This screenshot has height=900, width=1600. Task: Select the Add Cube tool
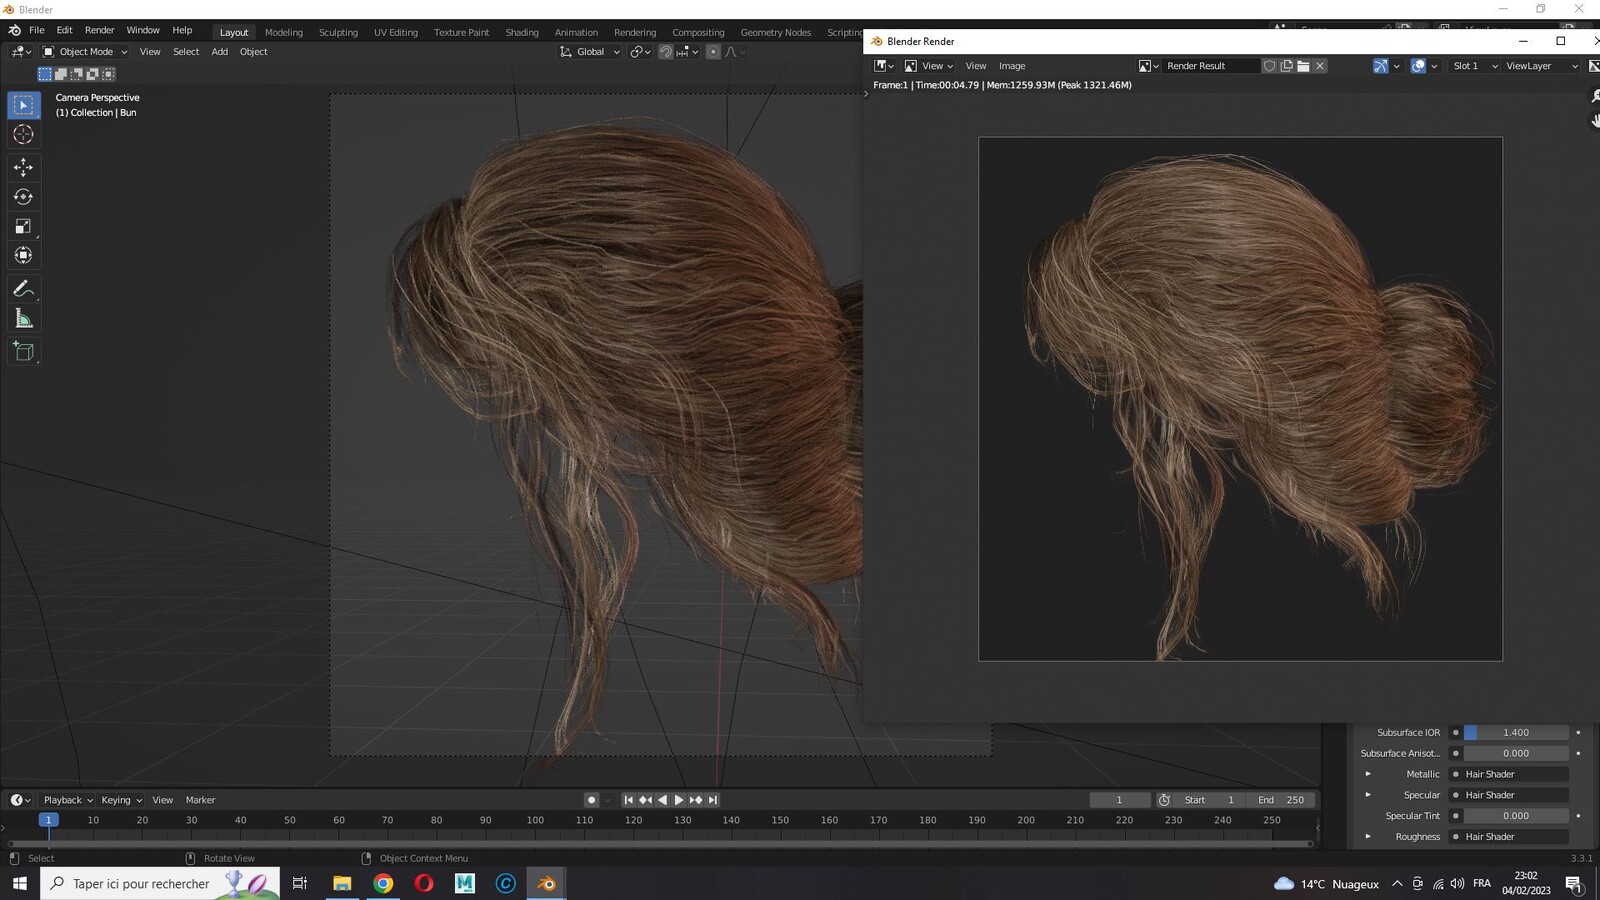[23, 351]
